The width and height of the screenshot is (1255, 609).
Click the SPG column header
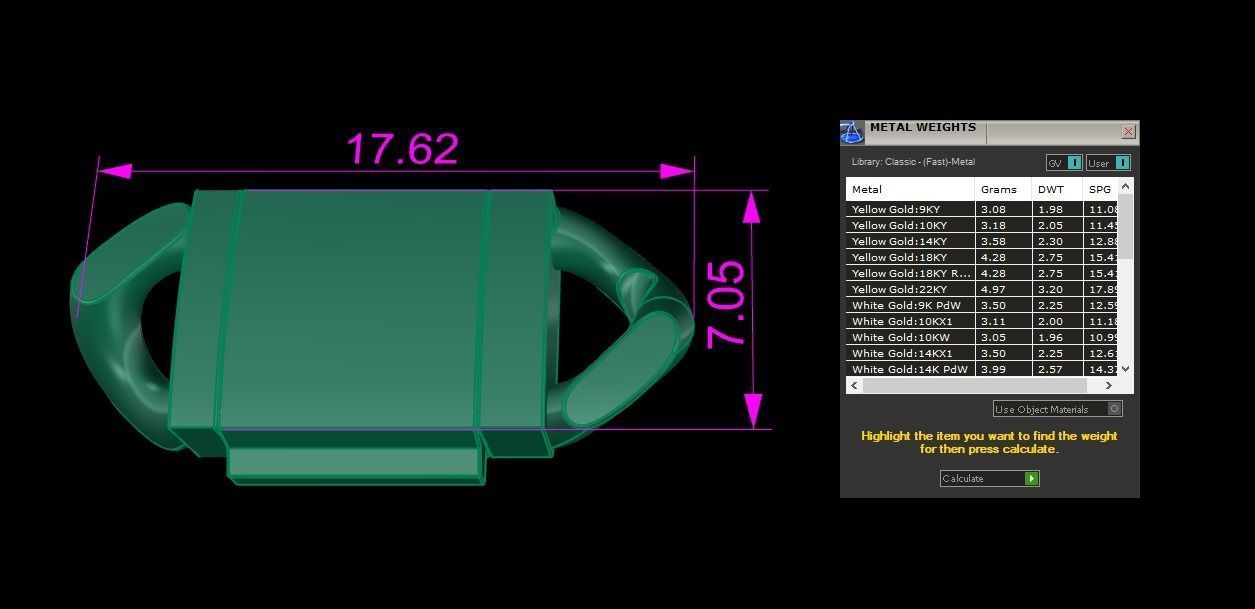1100,189
